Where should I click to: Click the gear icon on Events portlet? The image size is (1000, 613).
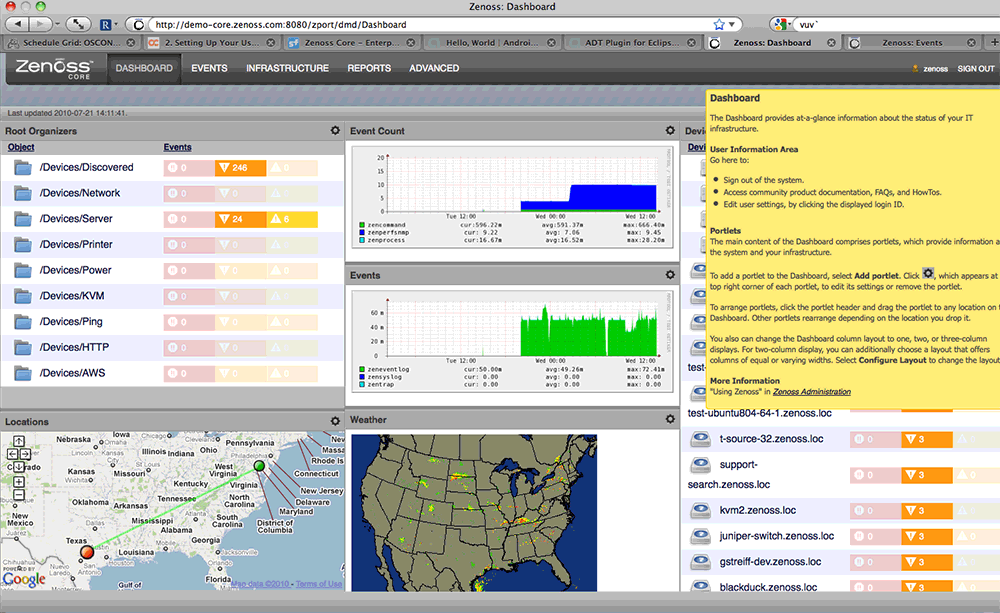click(670, 274)
